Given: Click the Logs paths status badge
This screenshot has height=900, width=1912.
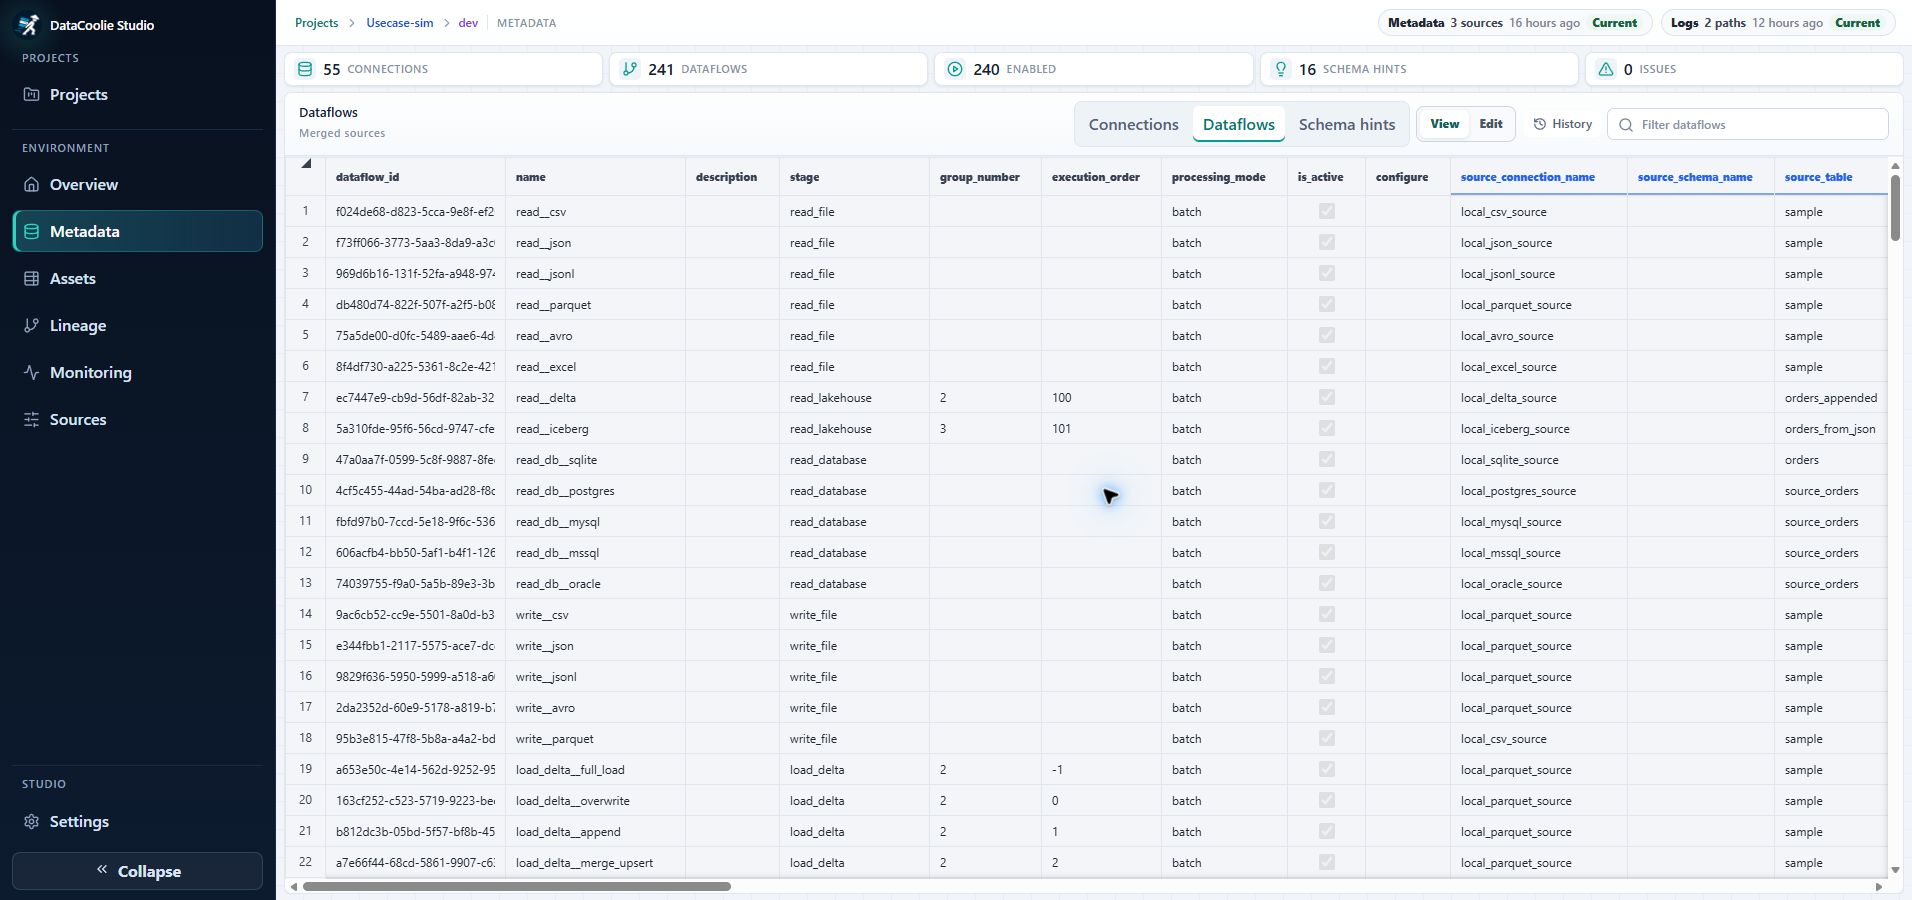Looking at the screenshot, I should point(1777,23).
